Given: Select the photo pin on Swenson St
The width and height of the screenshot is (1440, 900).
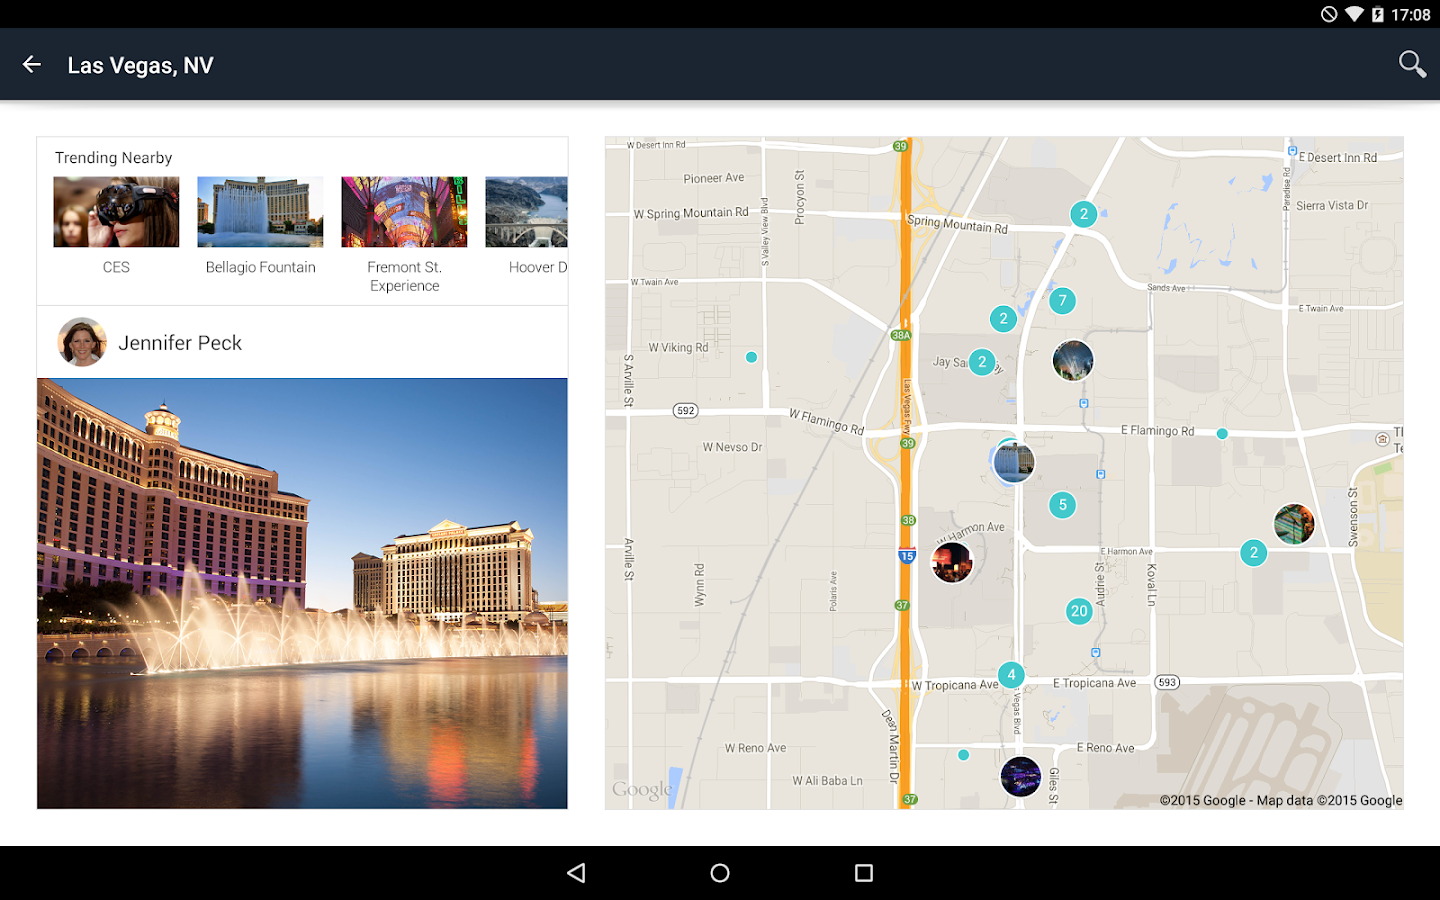Looking at the screenshot, I should click(1294, 523).
